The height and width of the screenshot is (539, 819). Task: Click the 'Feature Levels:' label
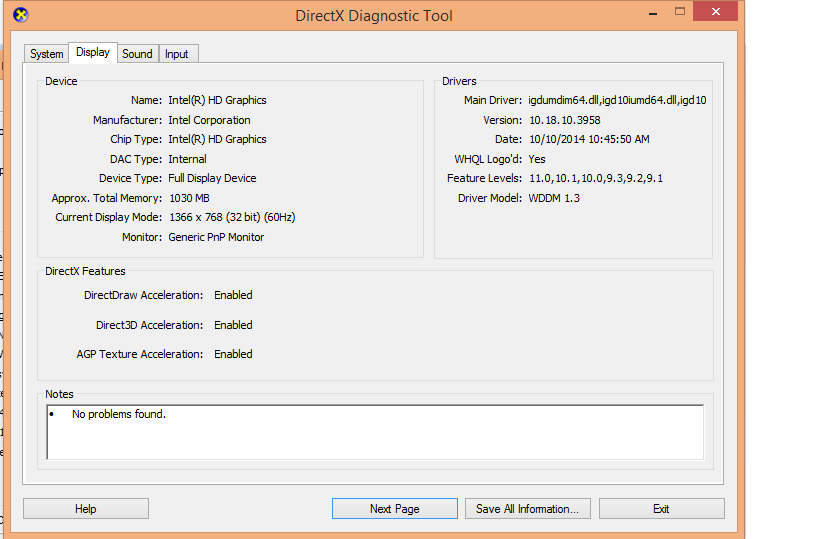coord(484,179)
